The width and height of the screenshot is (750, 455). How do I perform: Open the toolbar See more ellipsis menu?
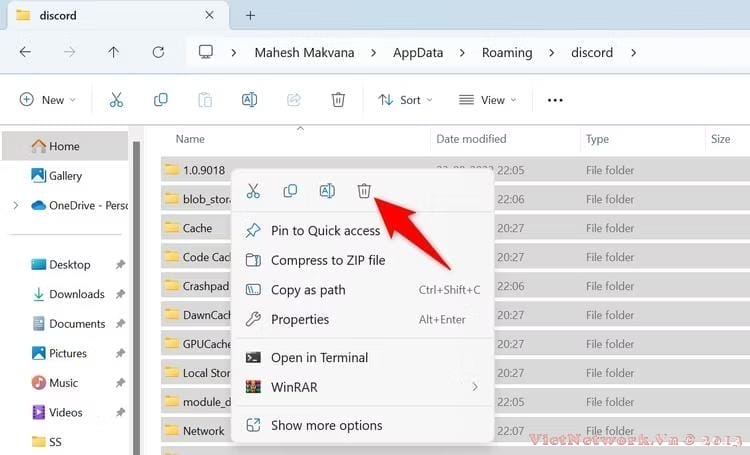coord(555,100)
